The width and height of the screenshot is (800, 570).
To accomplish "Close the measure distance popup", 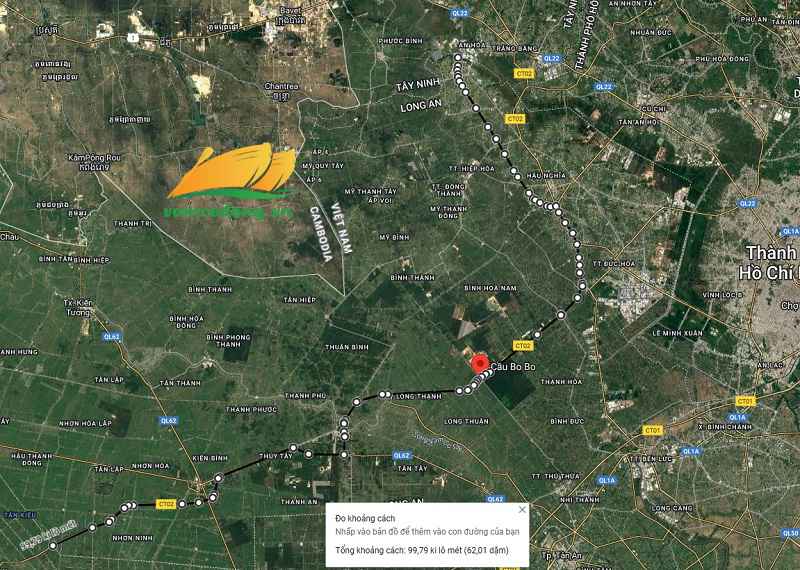I will pyautogui.click(x=521, y=510).
